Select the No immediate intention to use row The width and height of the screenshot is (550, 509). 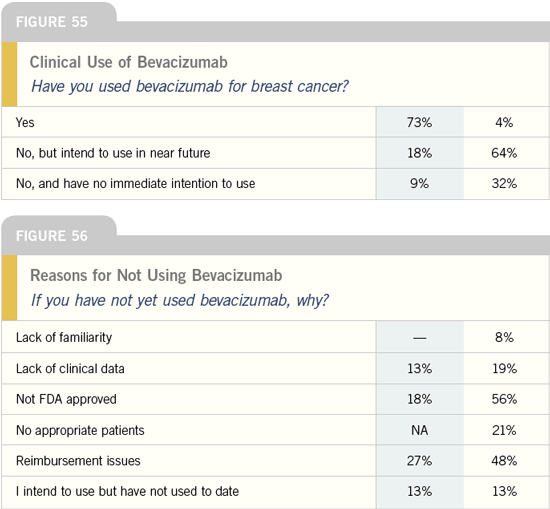pyautogui.click(x=275, y=184)
